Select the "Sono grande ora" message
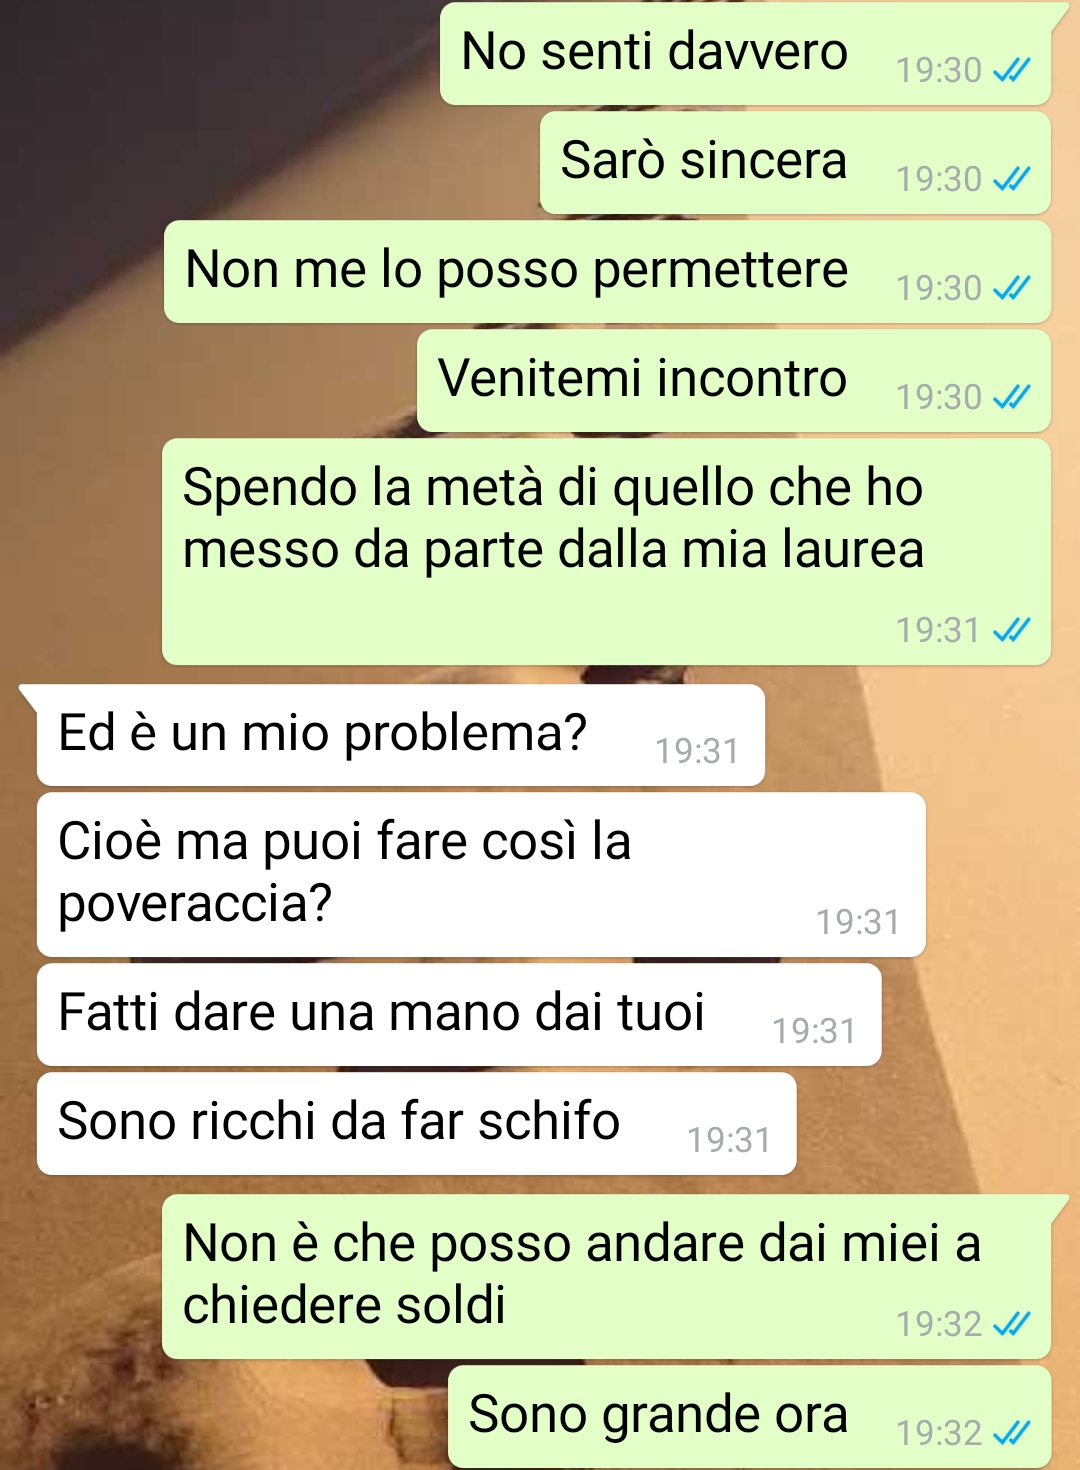1080x1470 pixels. (x=750, y=1417)
